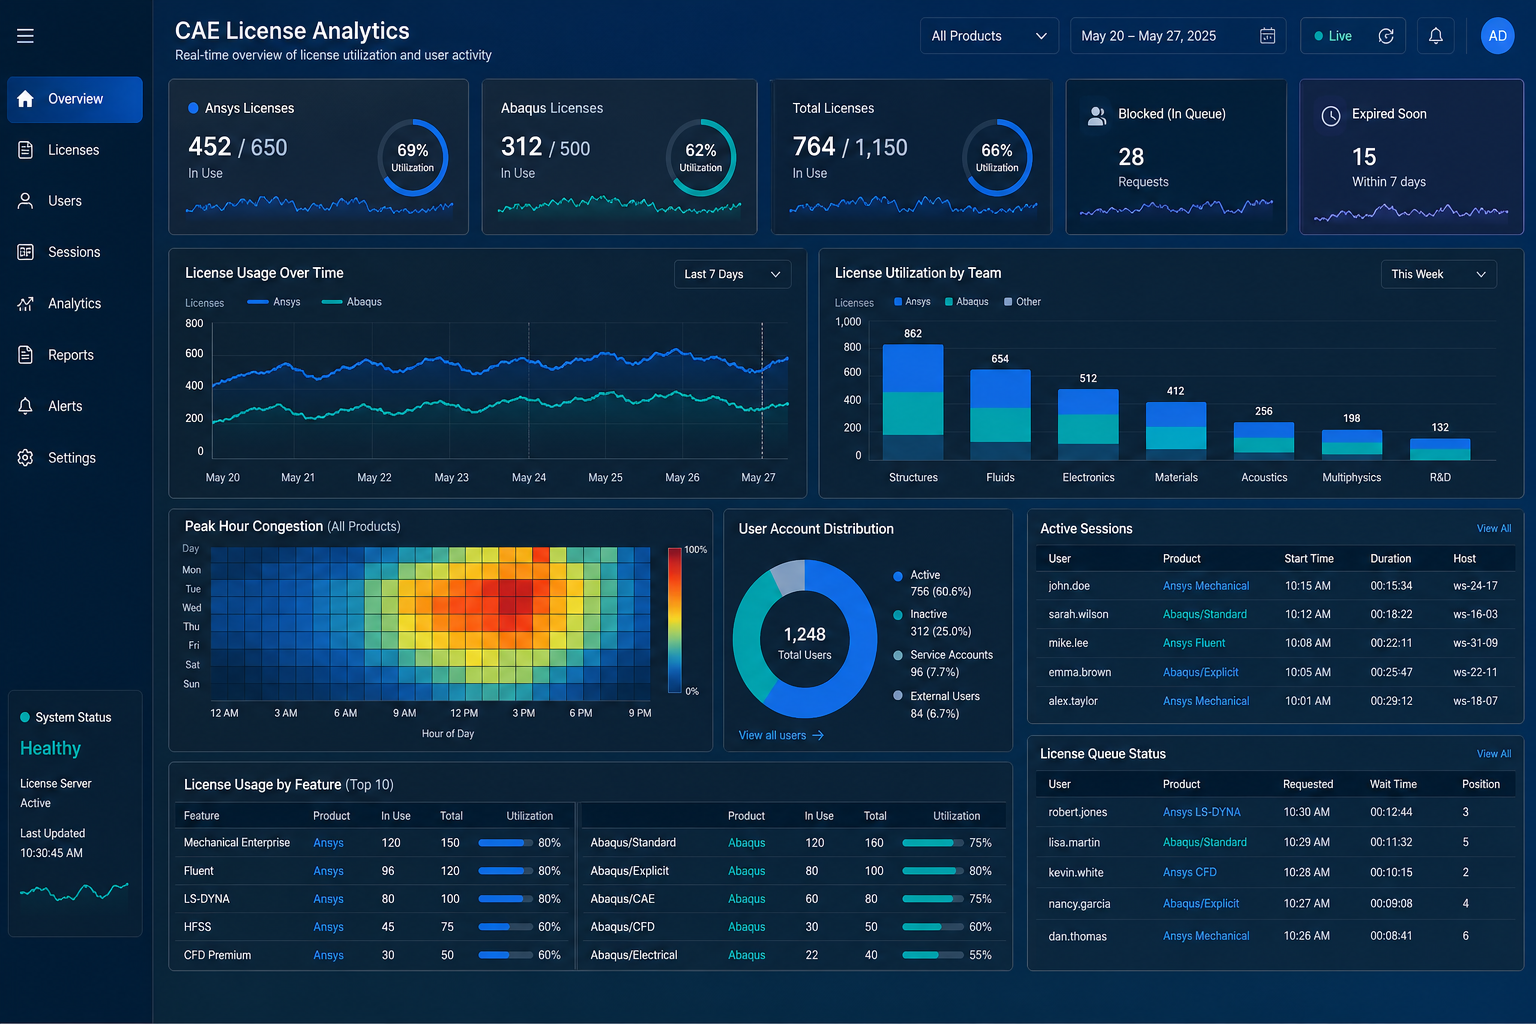Open Ansys Fluent link for mike.lee
The image size is (1536, 1024).
pos(1194,643)
